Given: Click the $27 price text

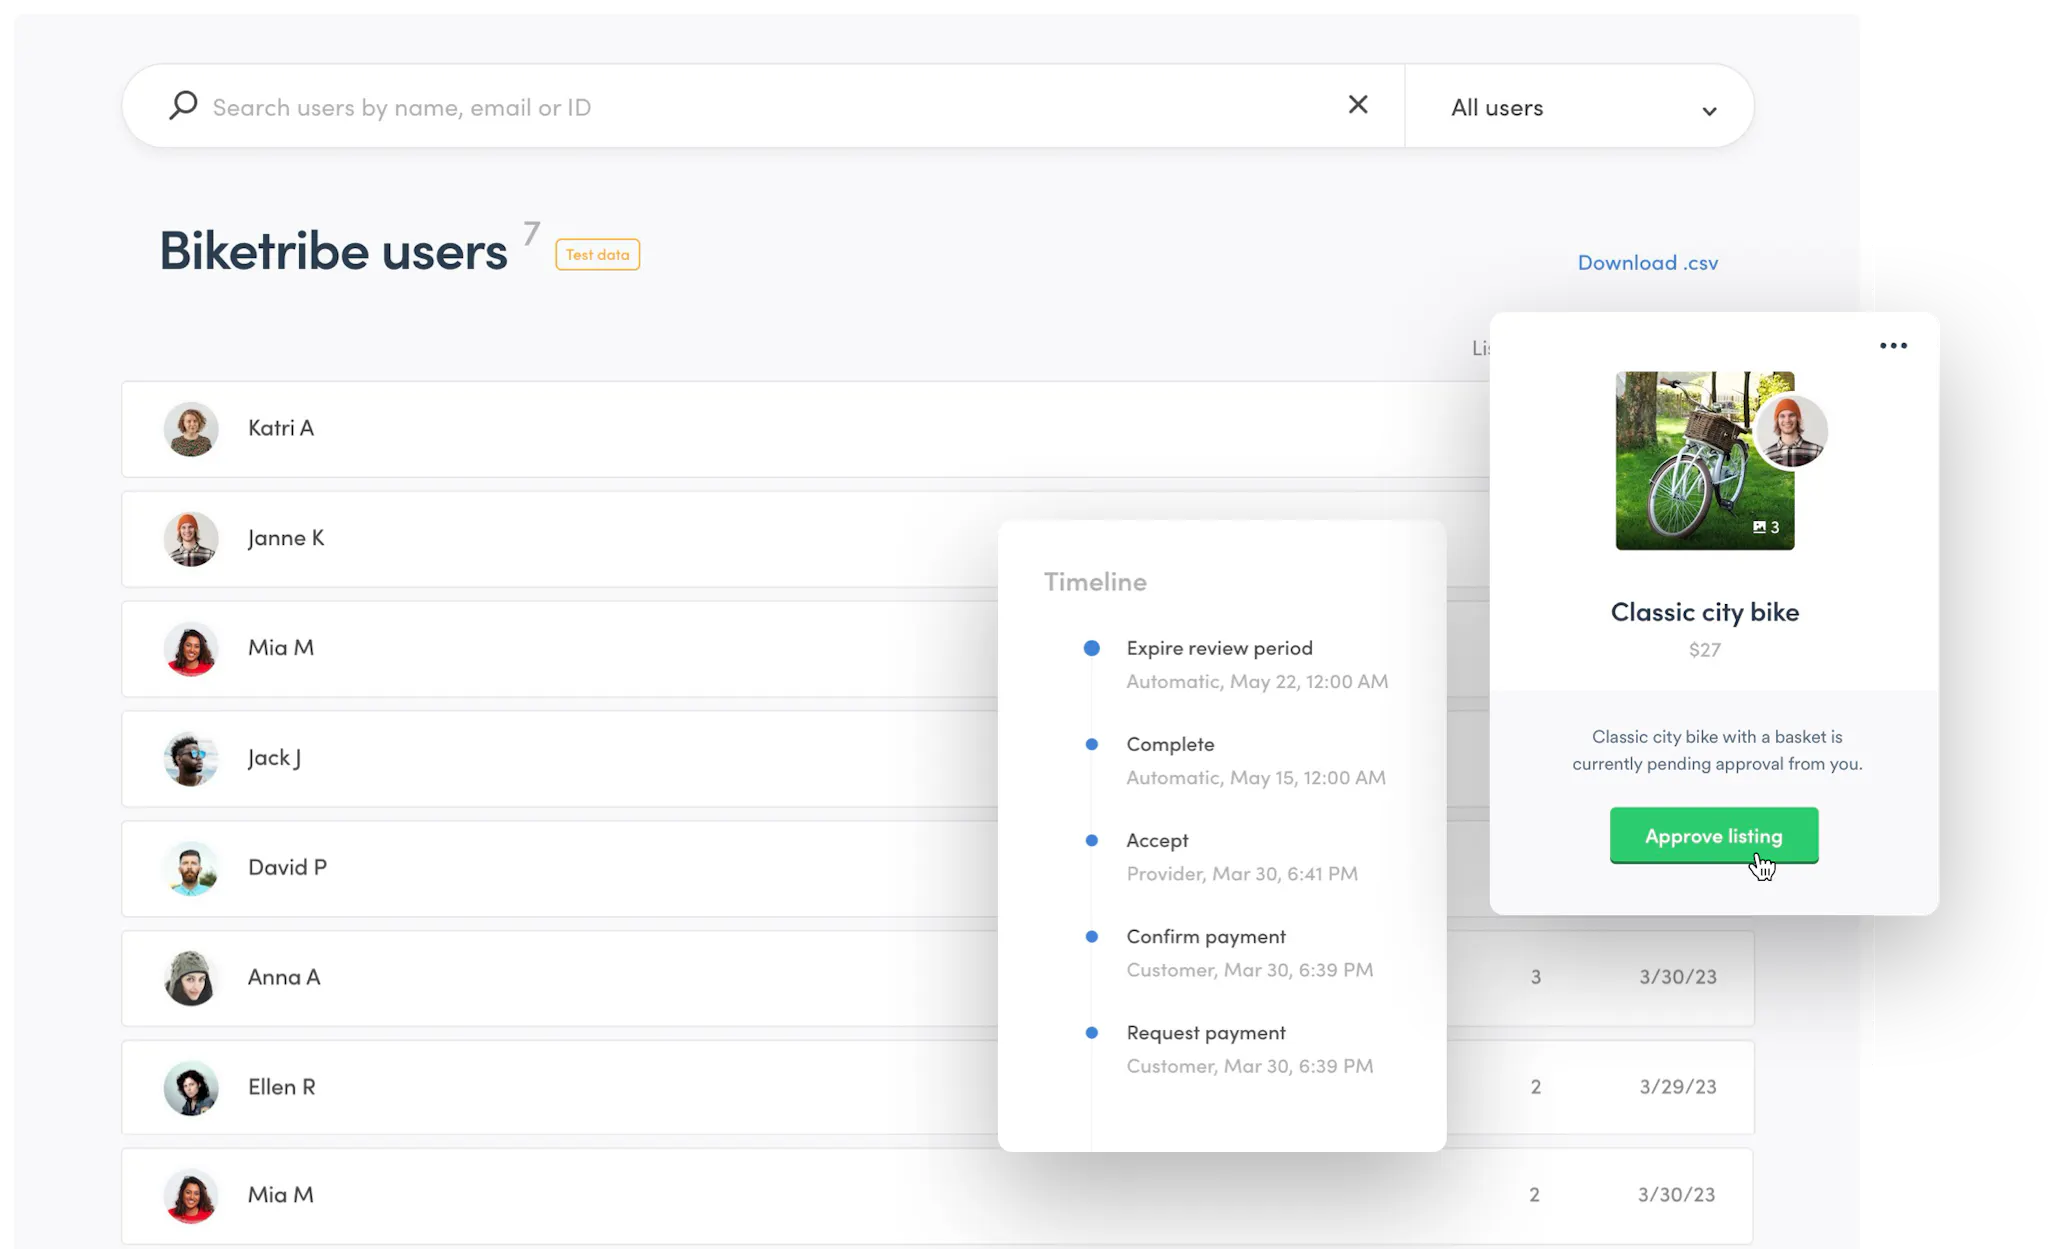Looking at the screenshot, I should tap(1704, 650).
